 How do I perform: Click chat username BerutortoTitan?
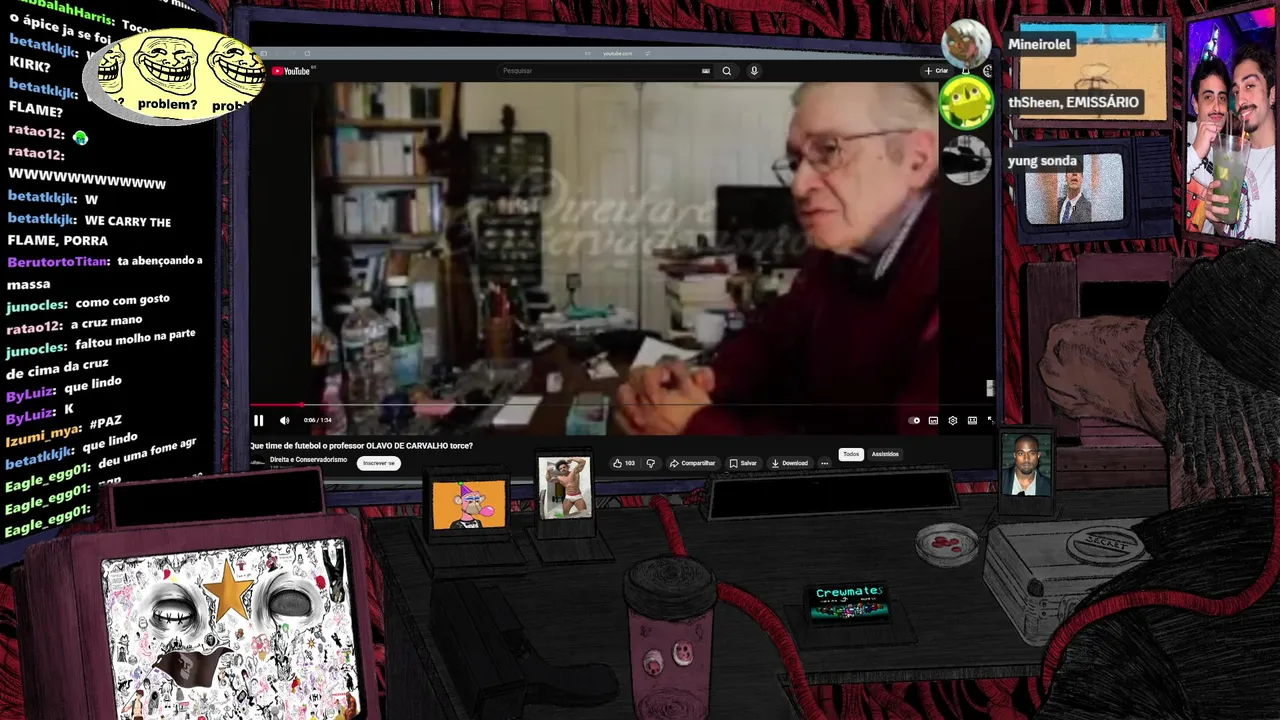pyautogui.click(x=59, y=263)
